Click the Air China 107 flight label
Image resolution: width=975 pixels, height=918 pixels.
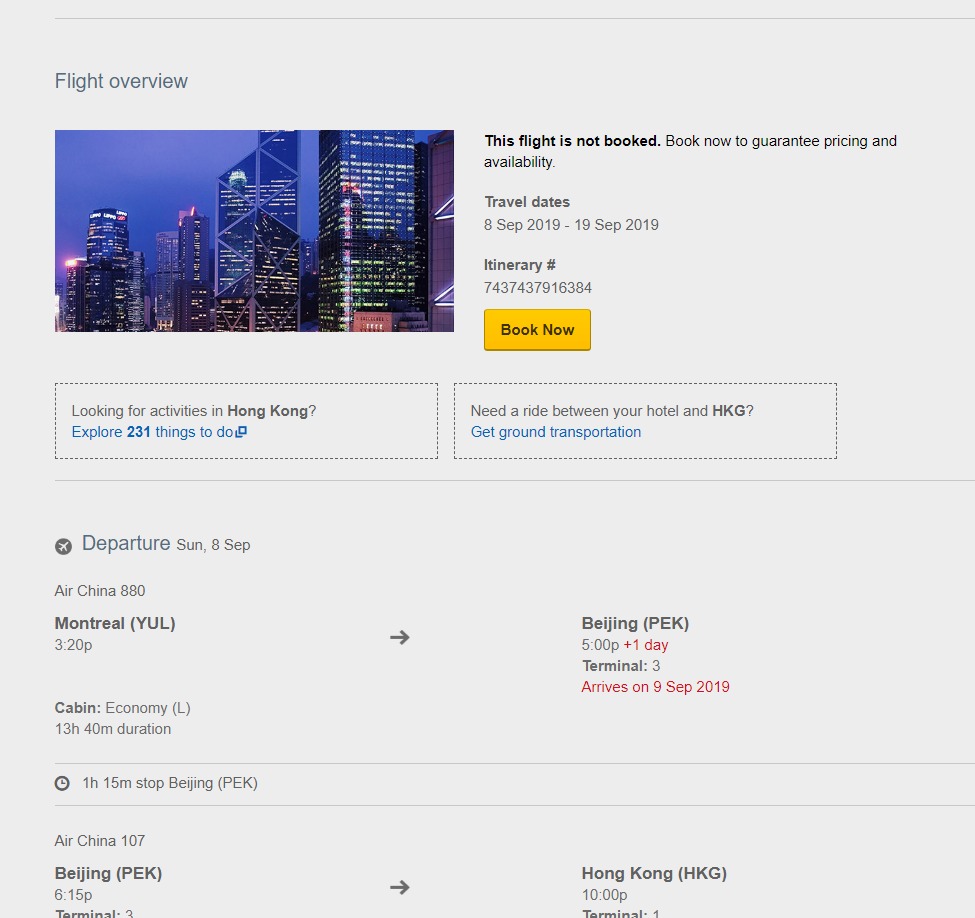pos(99,841)
